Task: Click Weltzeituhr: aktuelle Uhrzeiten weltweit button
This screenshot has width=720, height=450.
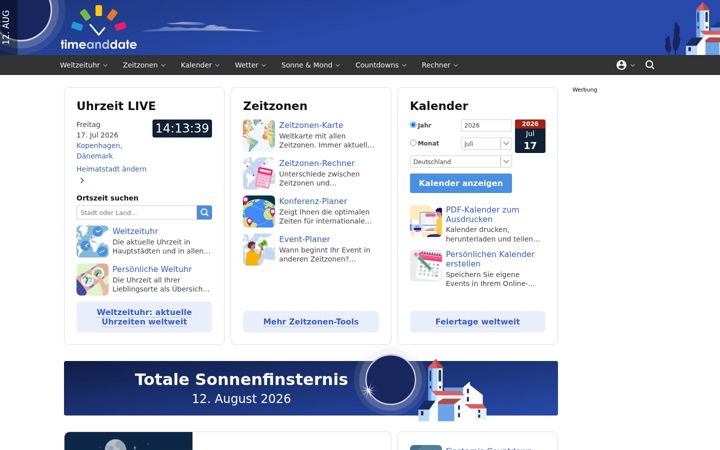Action: coord(144,317)
